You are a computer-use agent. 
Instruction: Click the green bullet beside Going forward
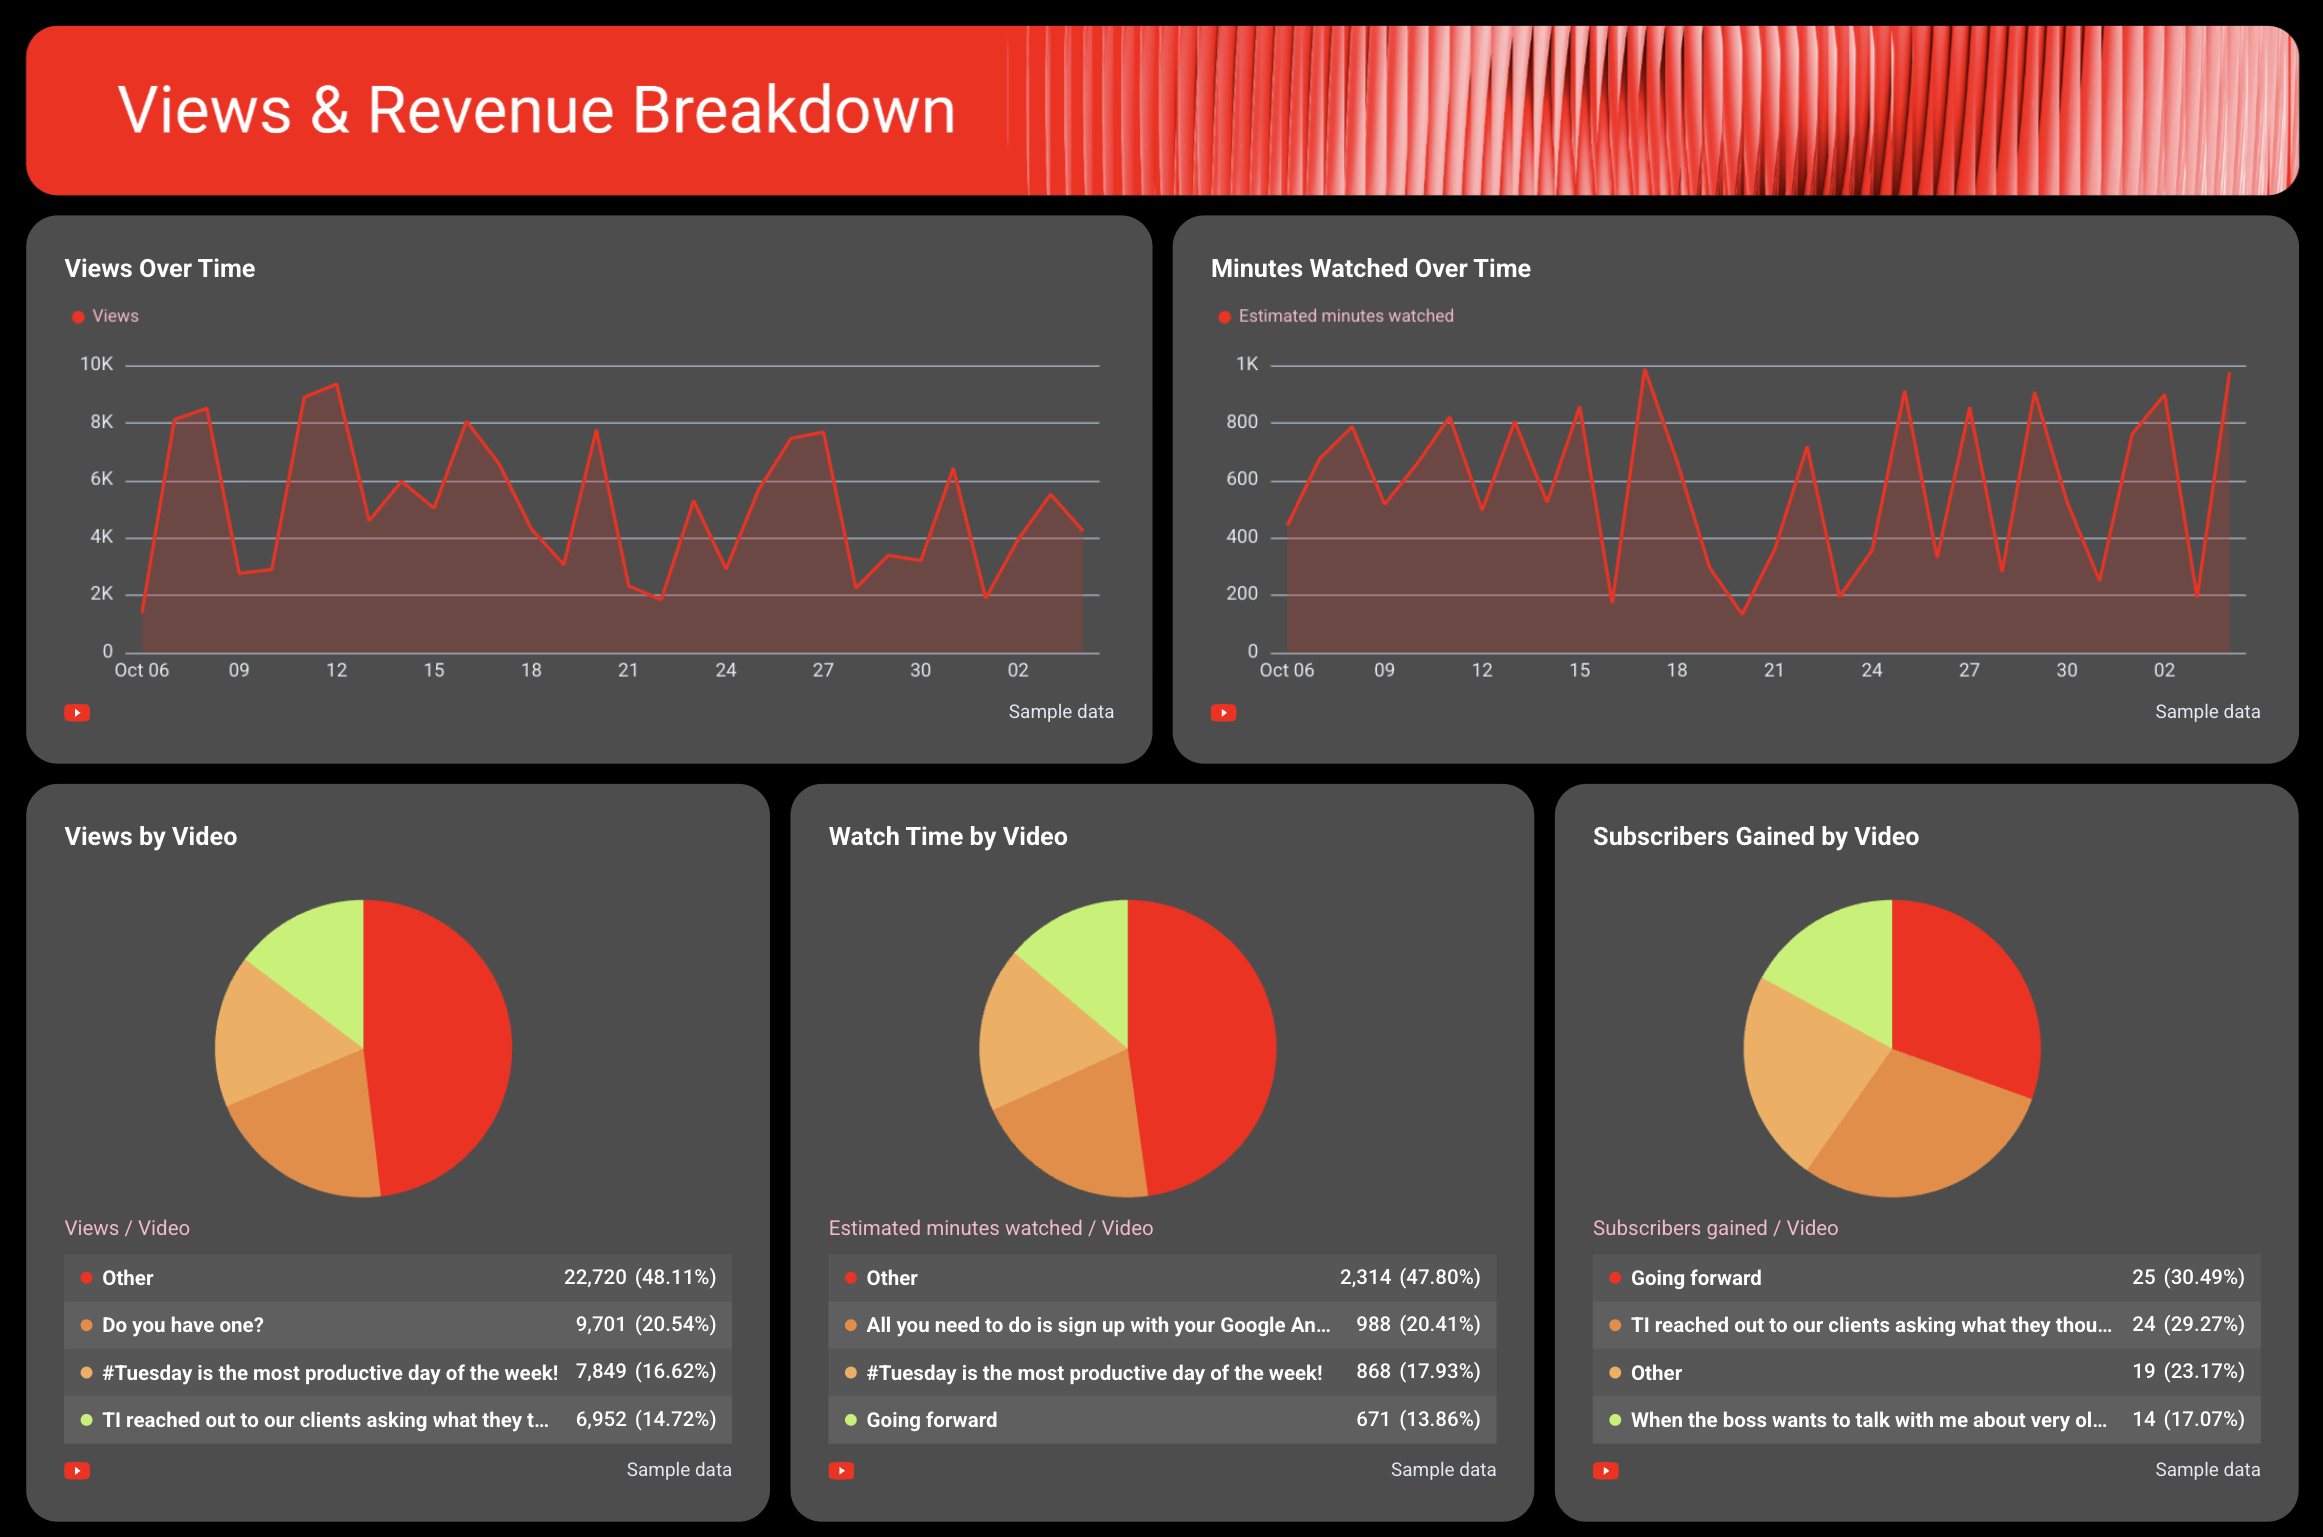850,1420
